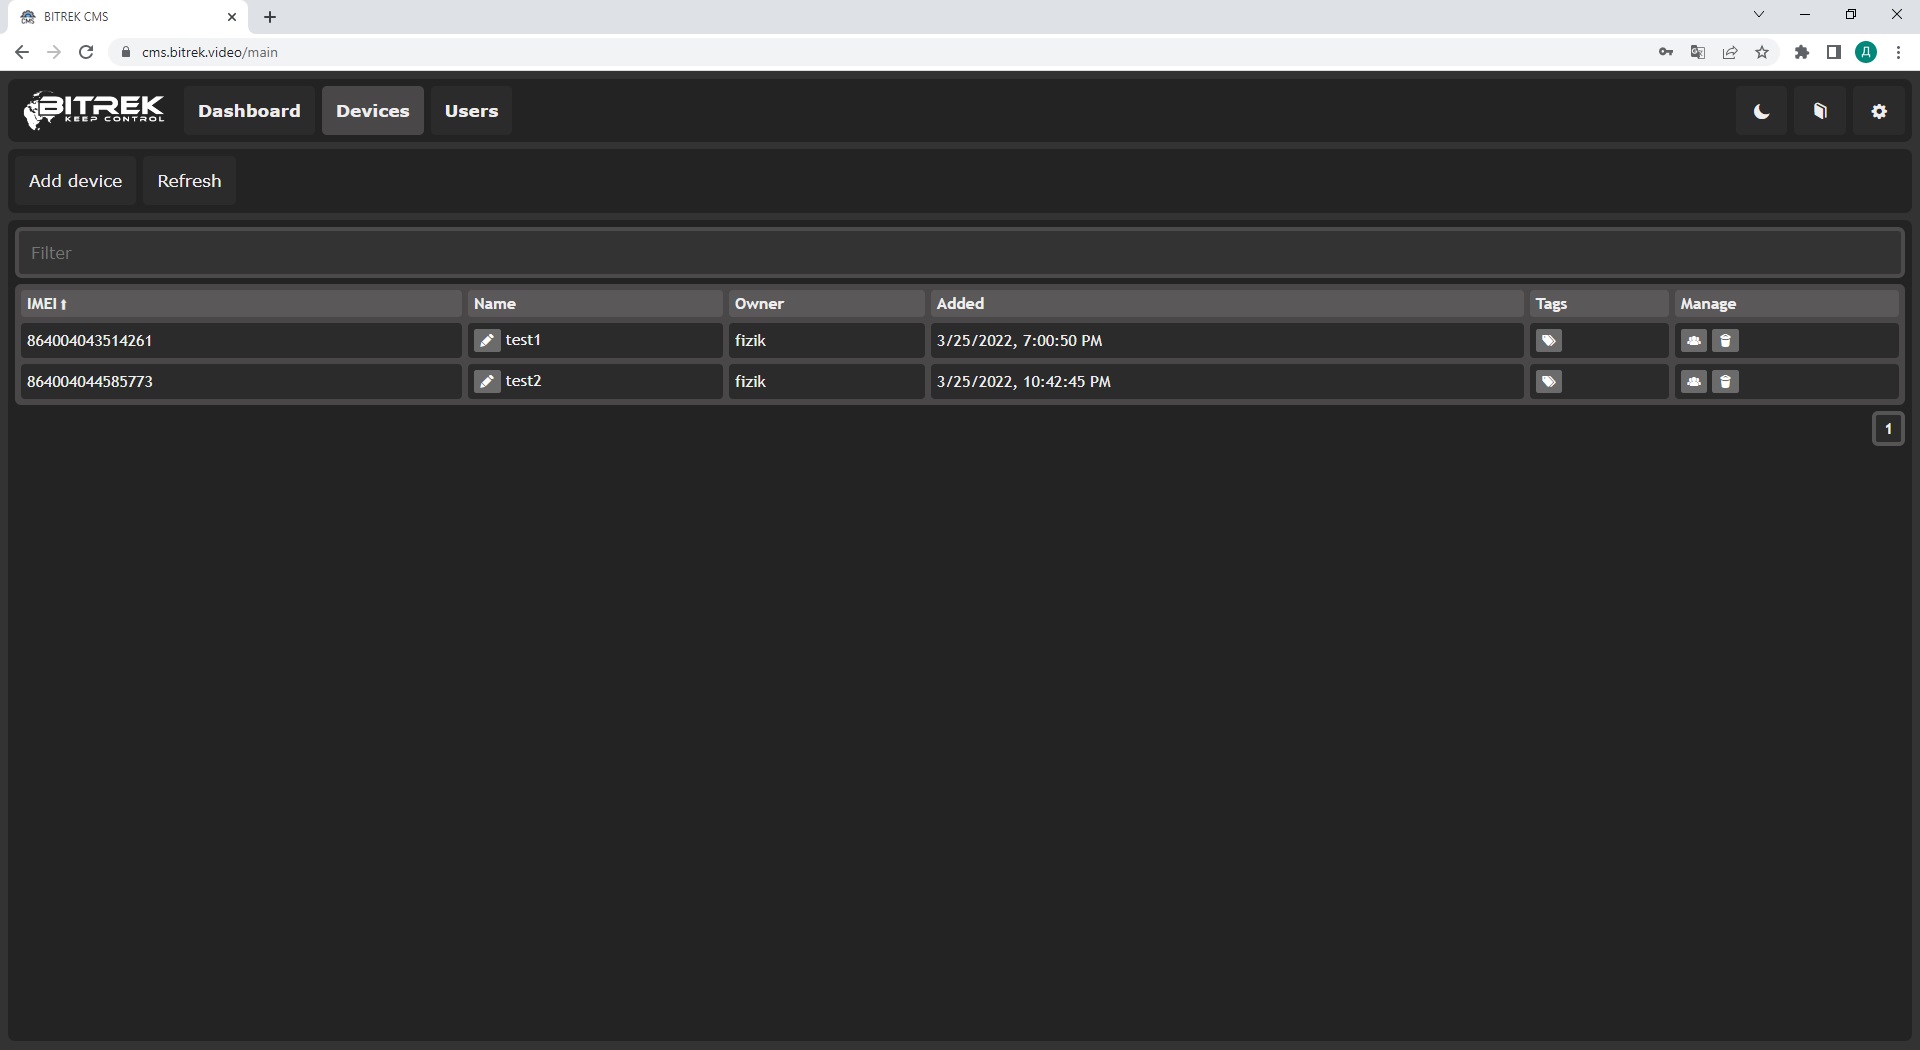The height and width of the screenshot is (1050, 1920).
Task: Click the pencil icon beside test2
Action: coord(487,382)
